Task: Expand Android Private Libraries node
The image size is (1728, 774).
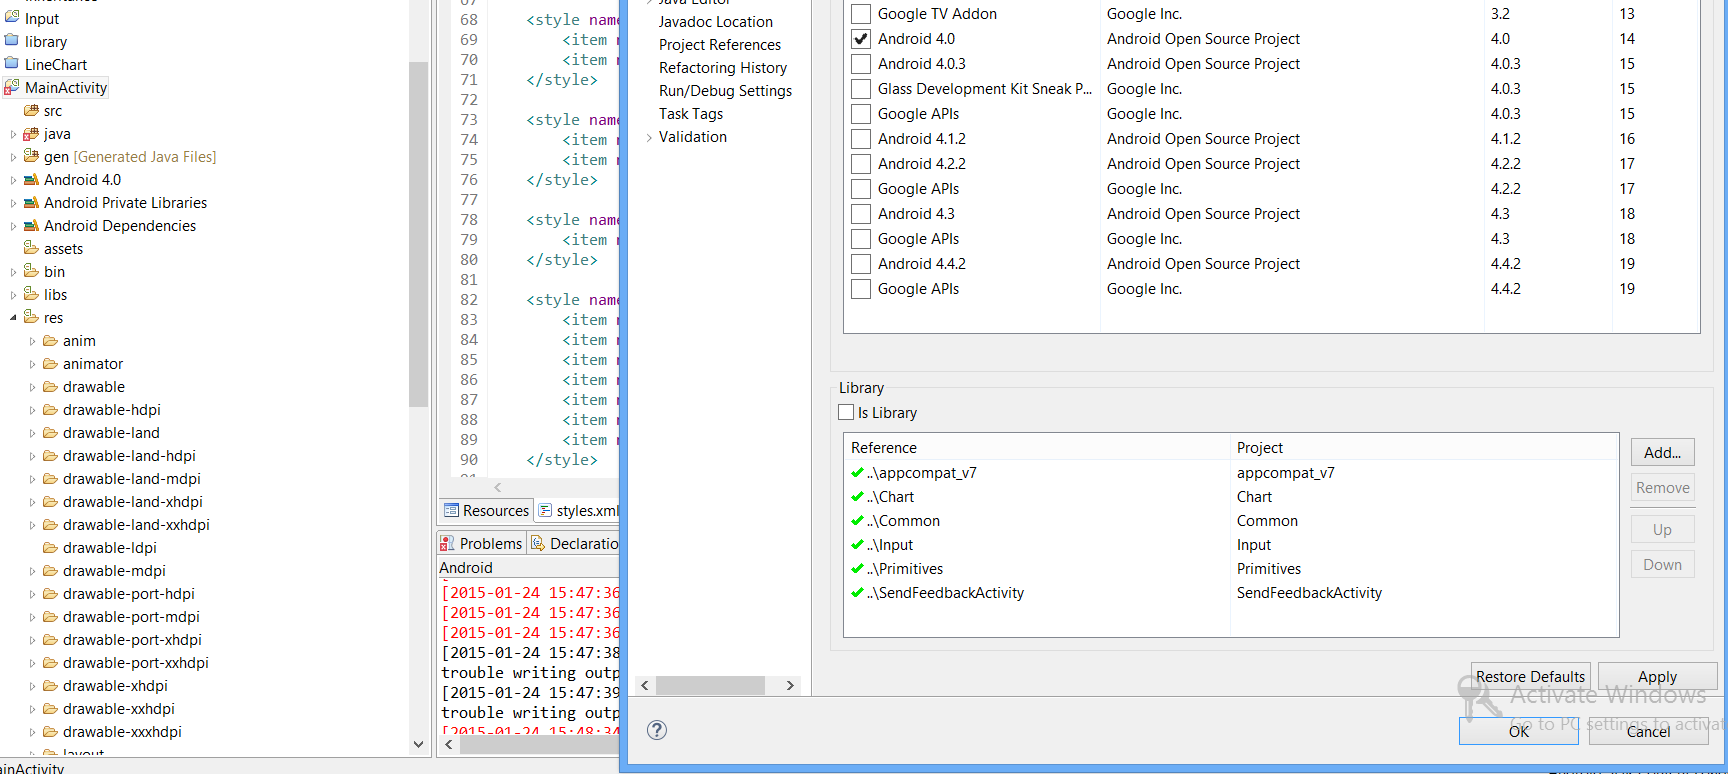Action: pos(13,203)
